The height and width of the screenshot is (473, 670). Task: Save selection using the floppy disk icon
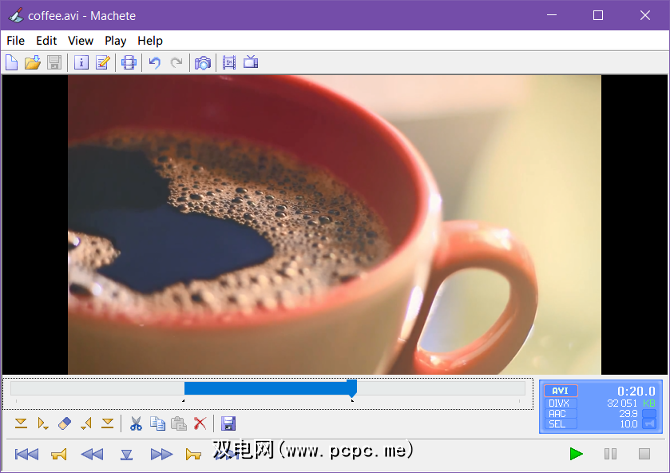[228, 424]
